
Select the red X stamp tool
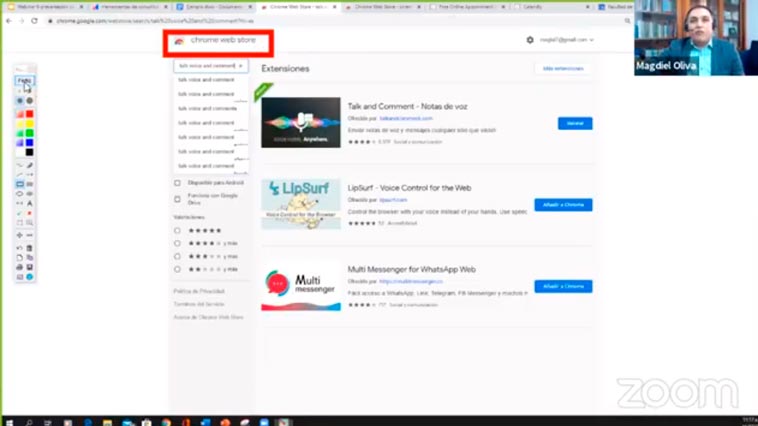29,213
